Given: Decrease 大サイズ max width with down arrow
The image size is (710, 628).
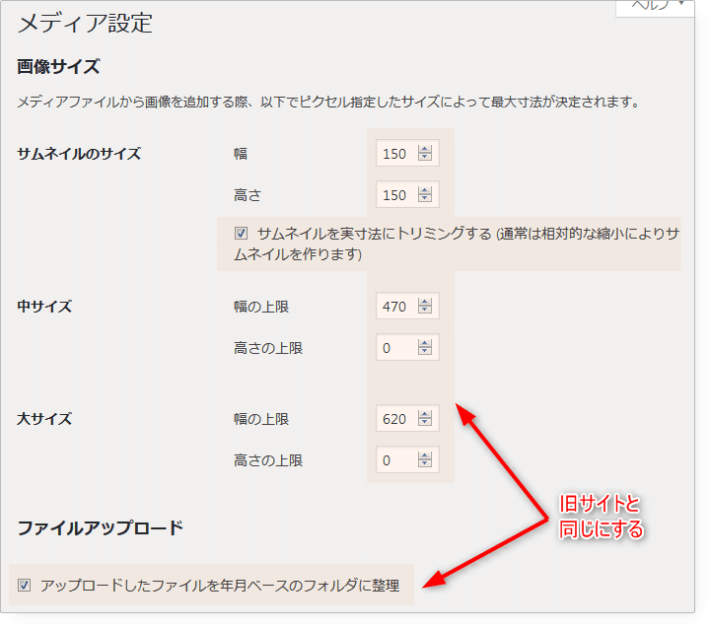Looking at the screenshot, I should pyautogui.click(x=425, y=423).
